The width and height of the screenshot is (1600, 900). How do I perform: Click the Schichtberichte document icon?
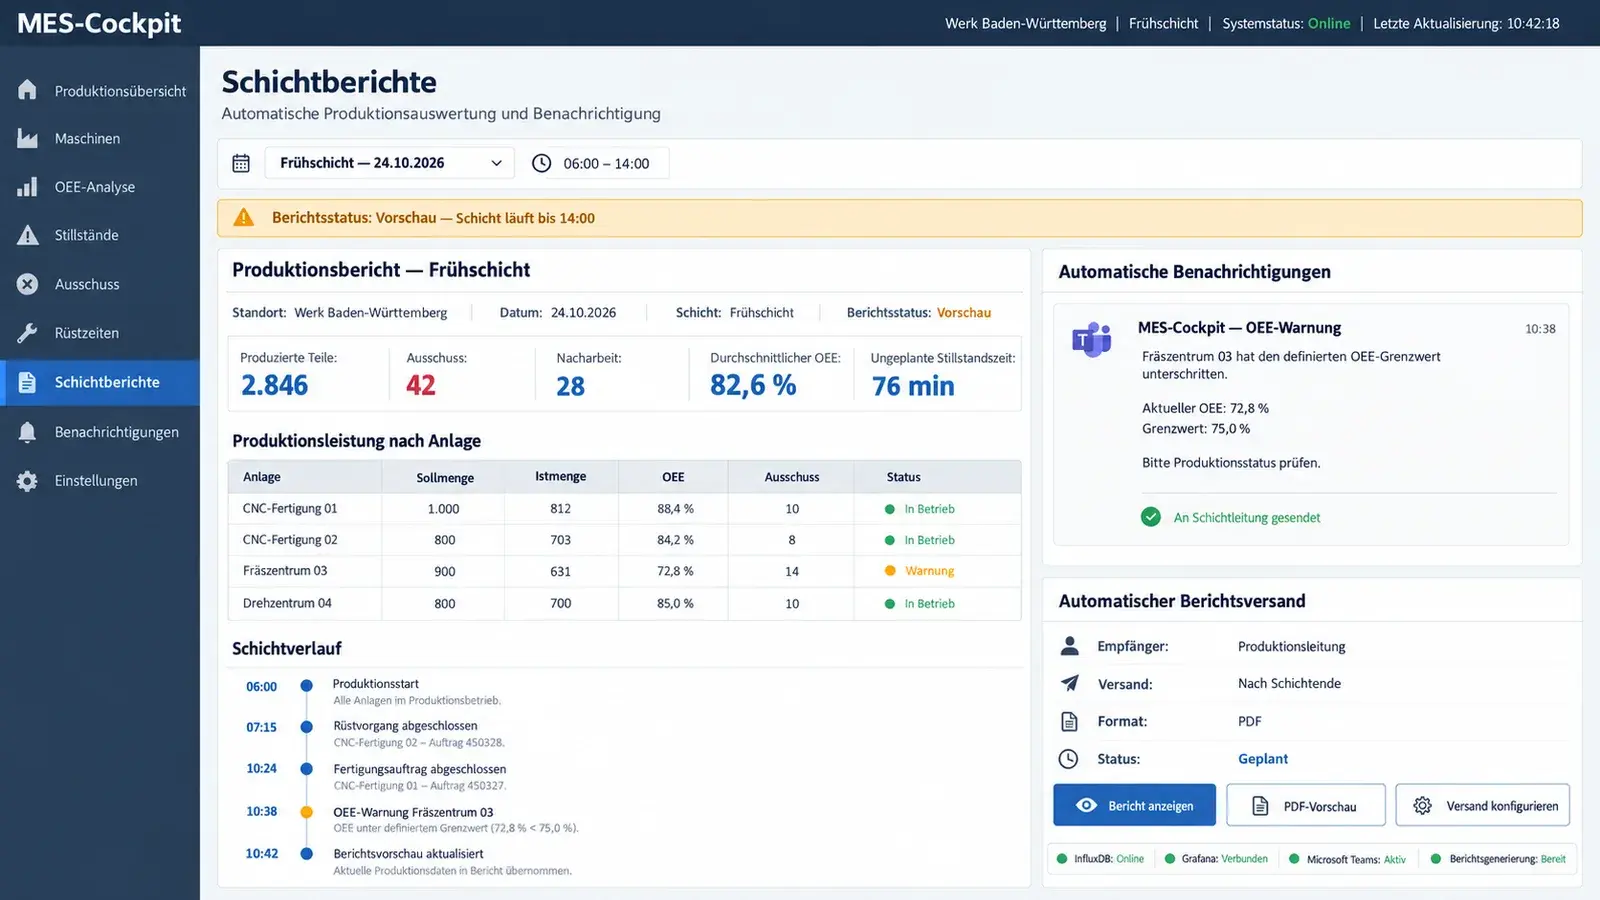[x=27, y=382]
